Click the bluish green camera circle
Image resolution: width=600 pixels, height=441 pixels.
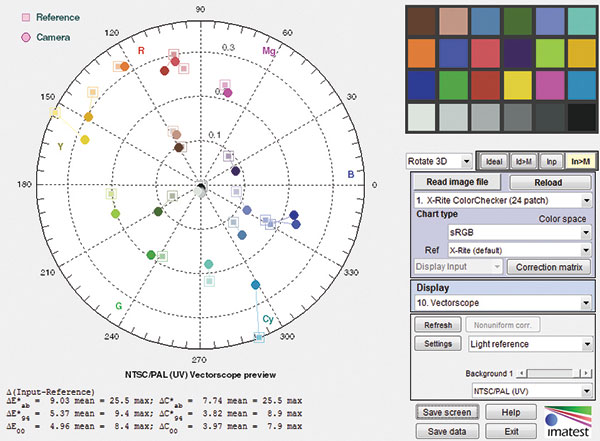(209, 264)
